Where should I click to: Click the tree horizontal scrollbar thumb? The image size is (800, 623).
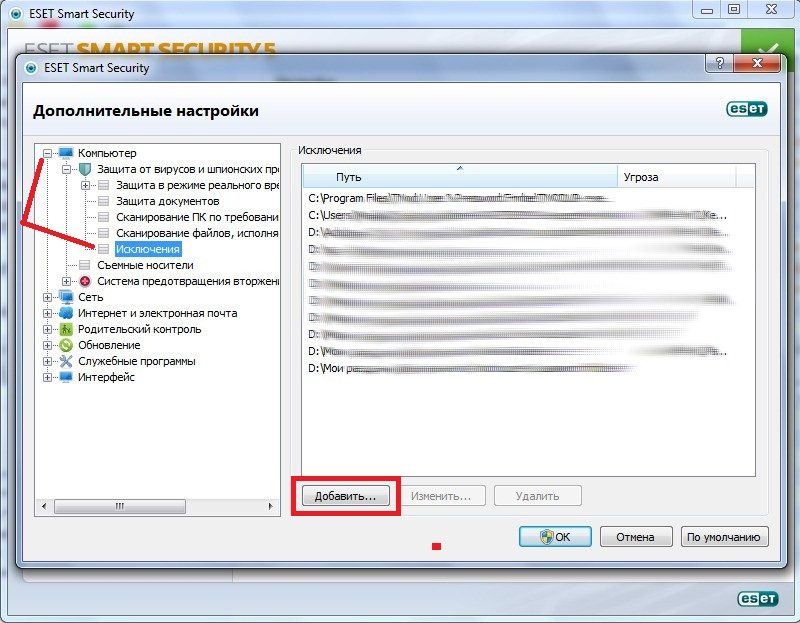pyautogui.click(x=120, y=506)
